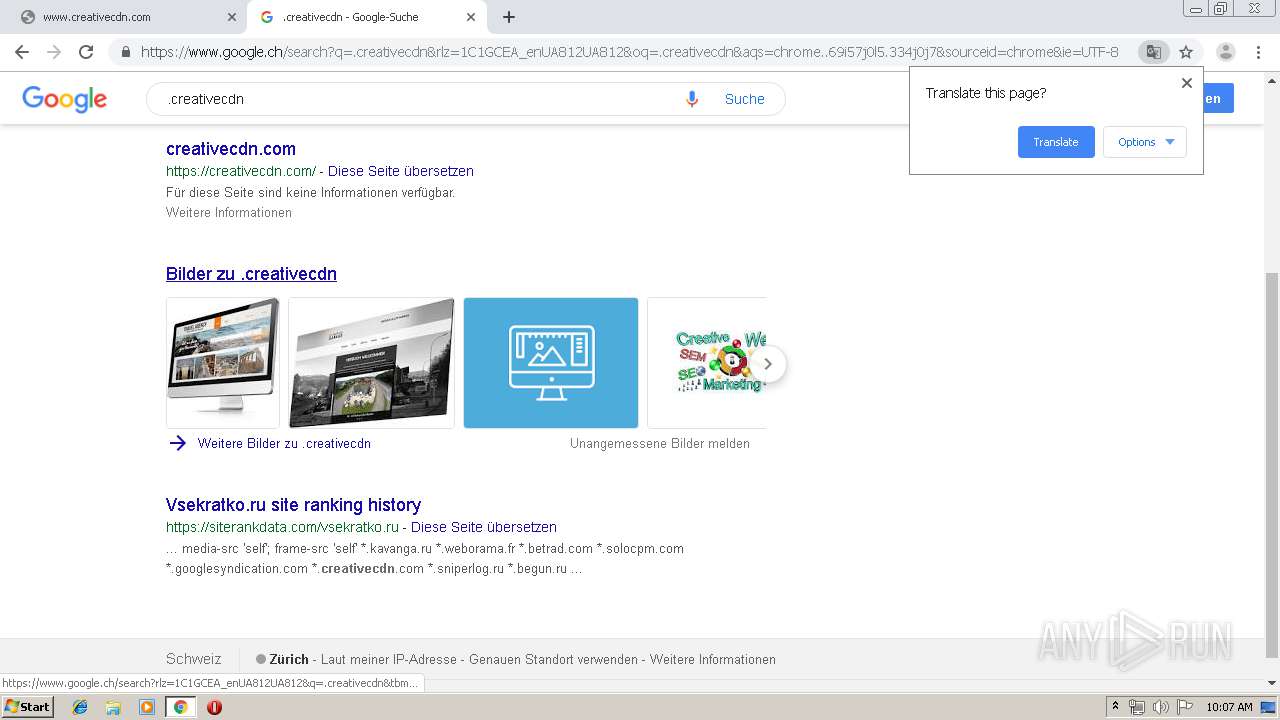Click Unangemessene Bilder melden
Viewport: 1280px width, 720px height.
coord(660,443)
